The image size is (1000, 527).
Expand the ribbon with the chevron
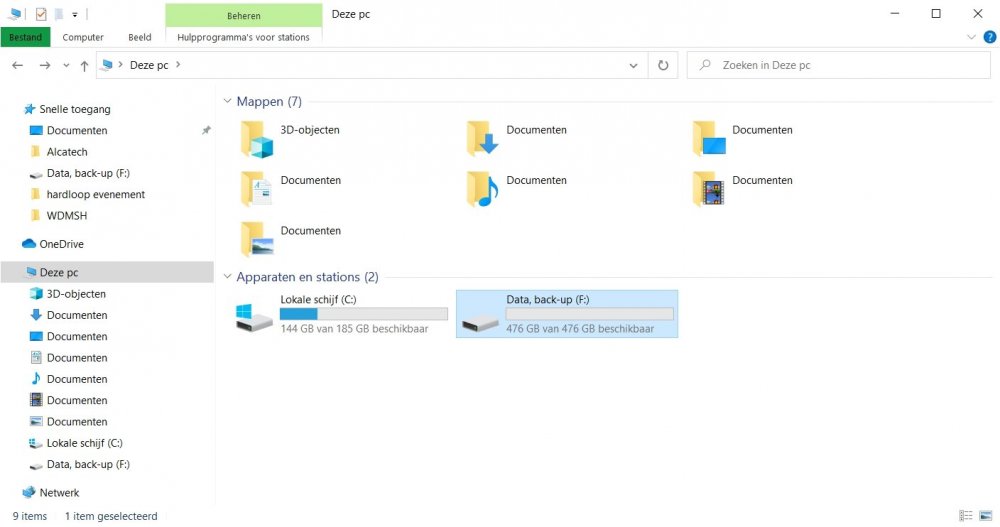pyautogui.click(x=971, y=37)
